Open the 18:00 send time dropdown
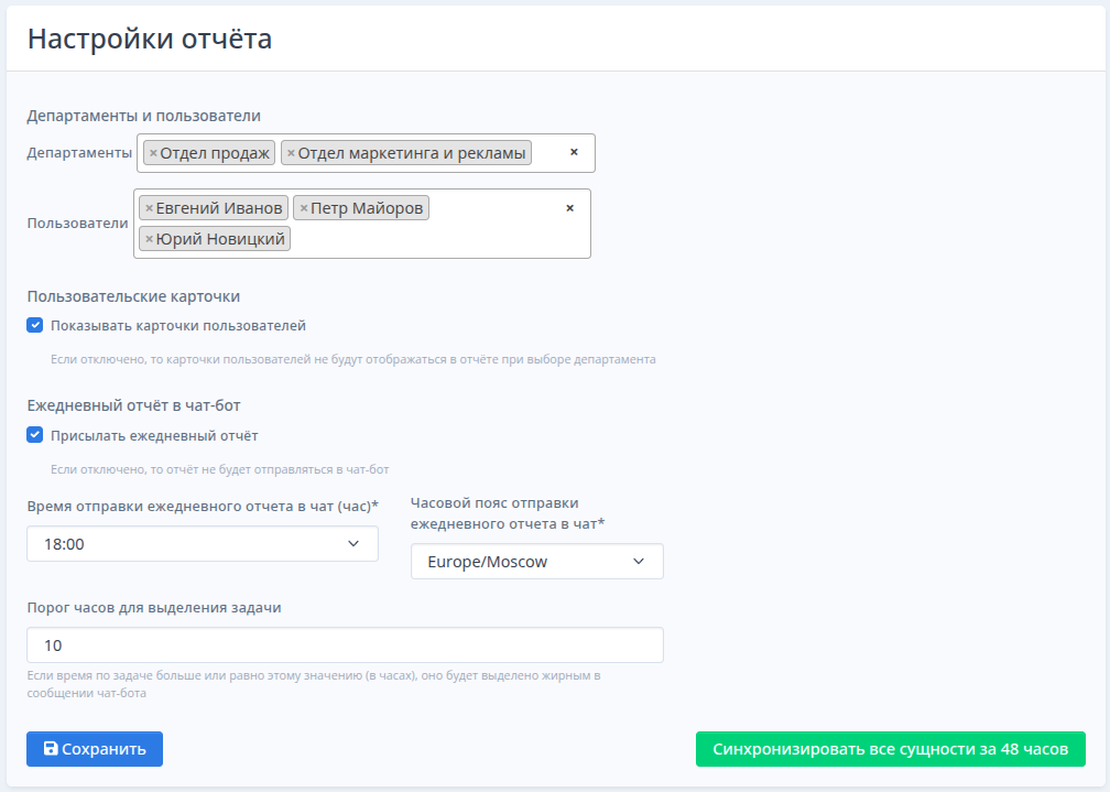The height and width of the screenshot is (792, 1110). coord(202,544)
